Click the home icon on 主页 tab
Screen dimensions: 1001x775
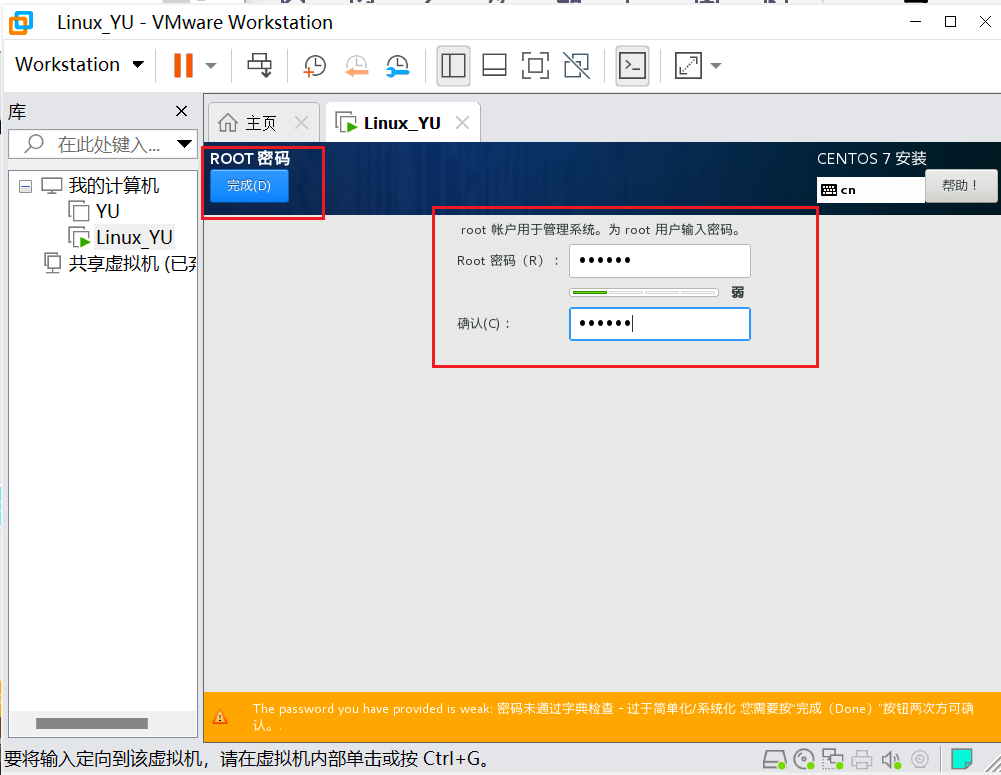click(x=227, y=123)
